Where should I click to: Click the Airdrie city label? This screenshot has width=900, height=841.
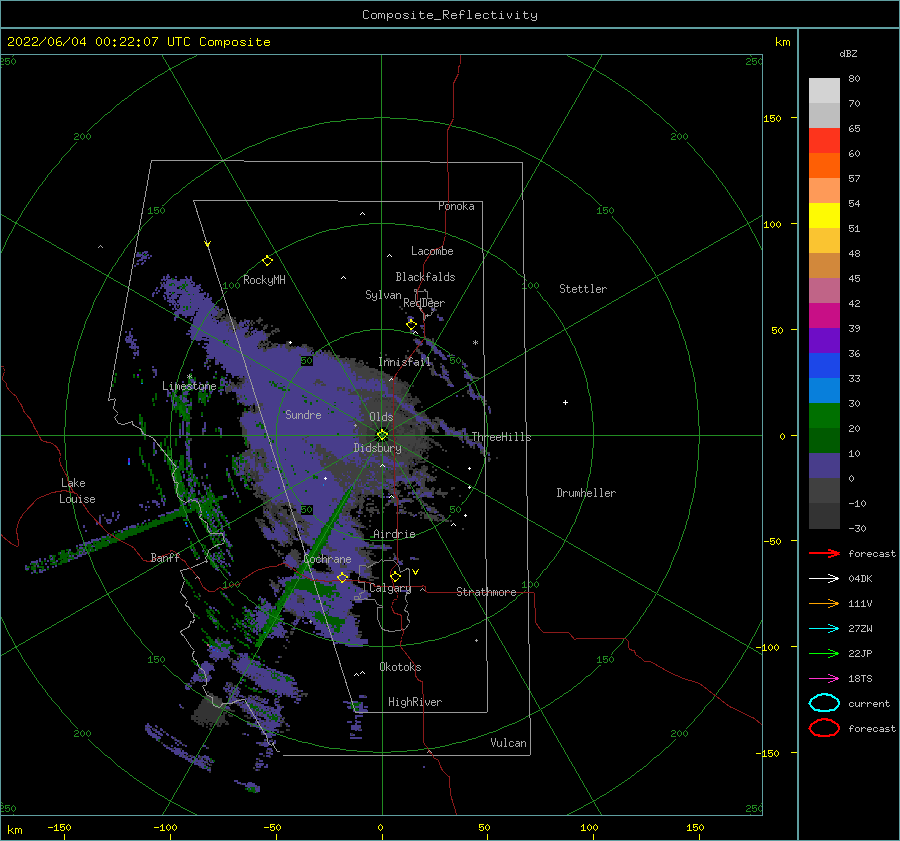[394, 534]
